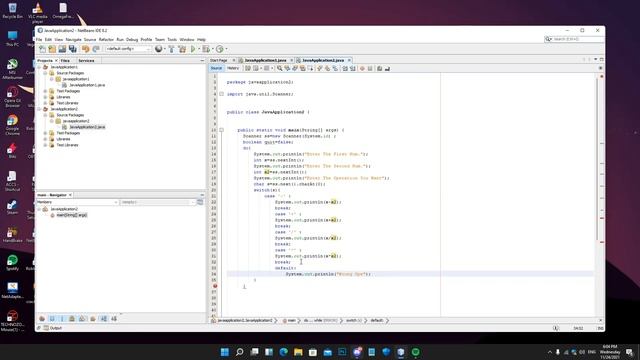The width and height of the screenshot is (640, 360).
Task: Click the Source editor view button
Action: point(216,68)
